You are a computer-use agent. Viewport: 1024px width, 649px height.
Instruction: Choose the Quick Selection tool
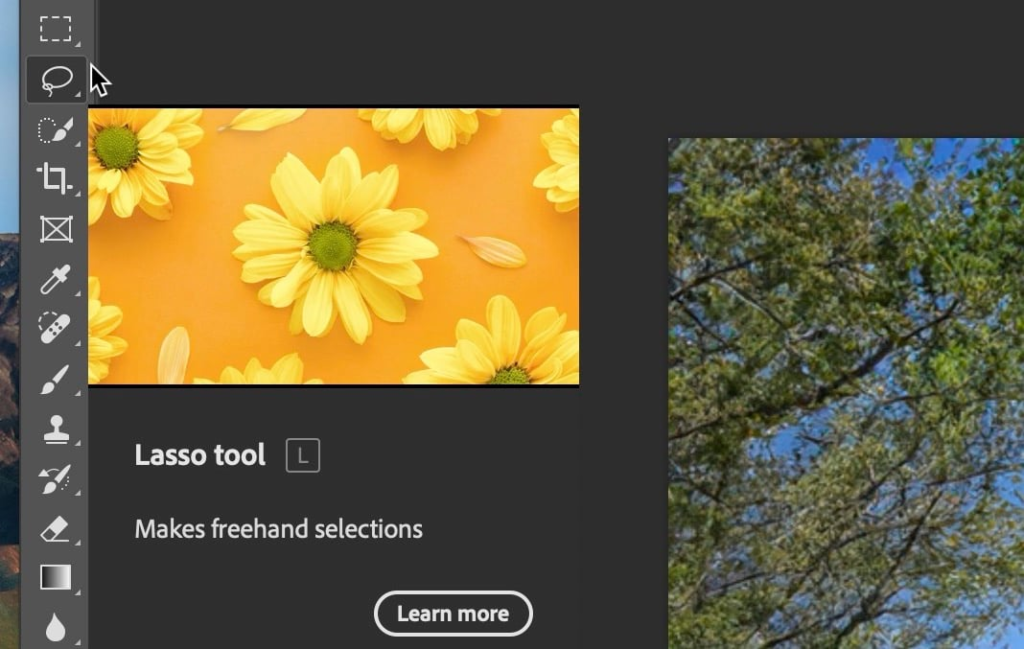(x=55, y=130)
